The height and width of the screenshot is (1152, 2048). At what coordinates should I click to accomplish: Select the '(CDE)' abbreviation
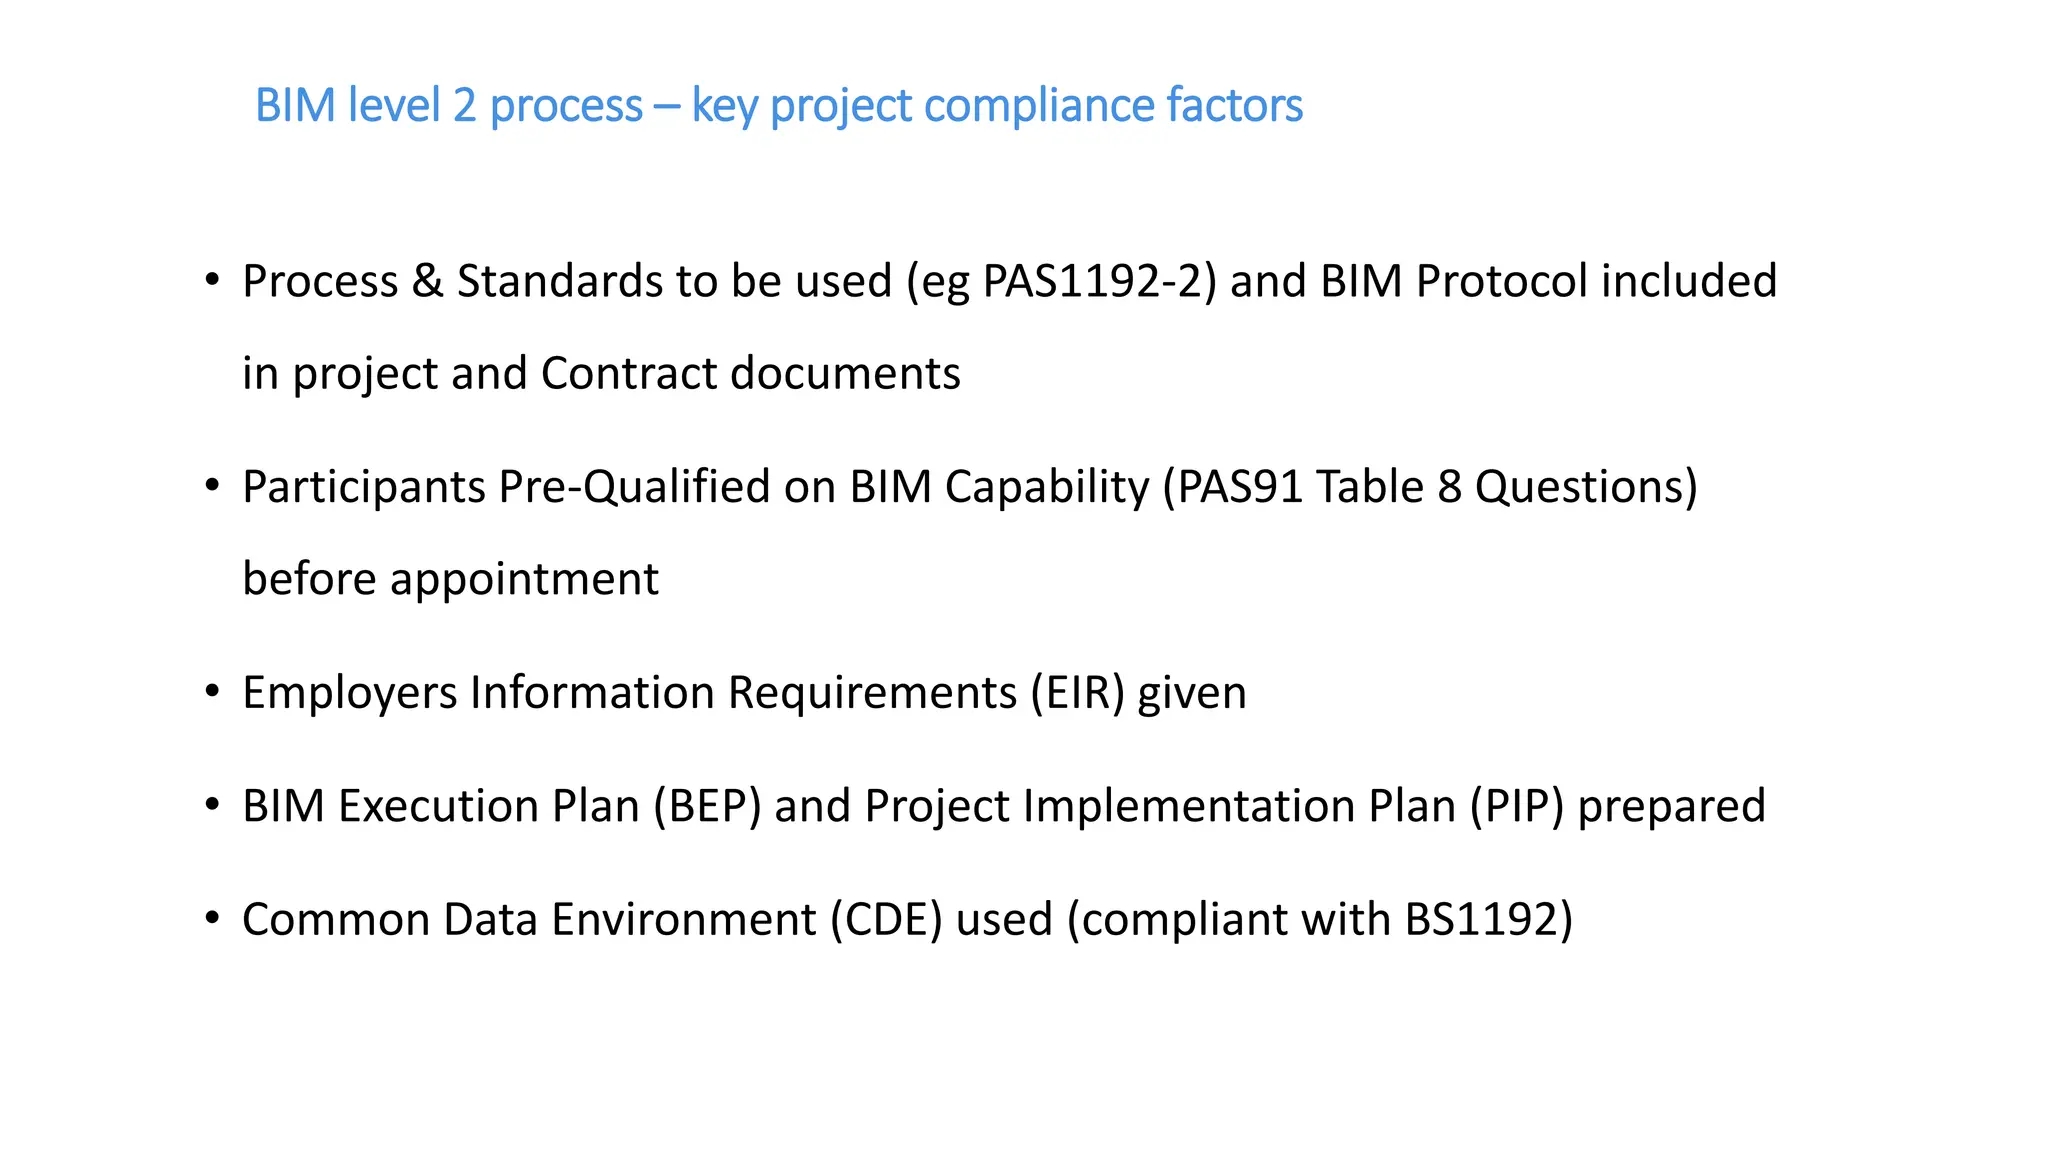[886, 920]
